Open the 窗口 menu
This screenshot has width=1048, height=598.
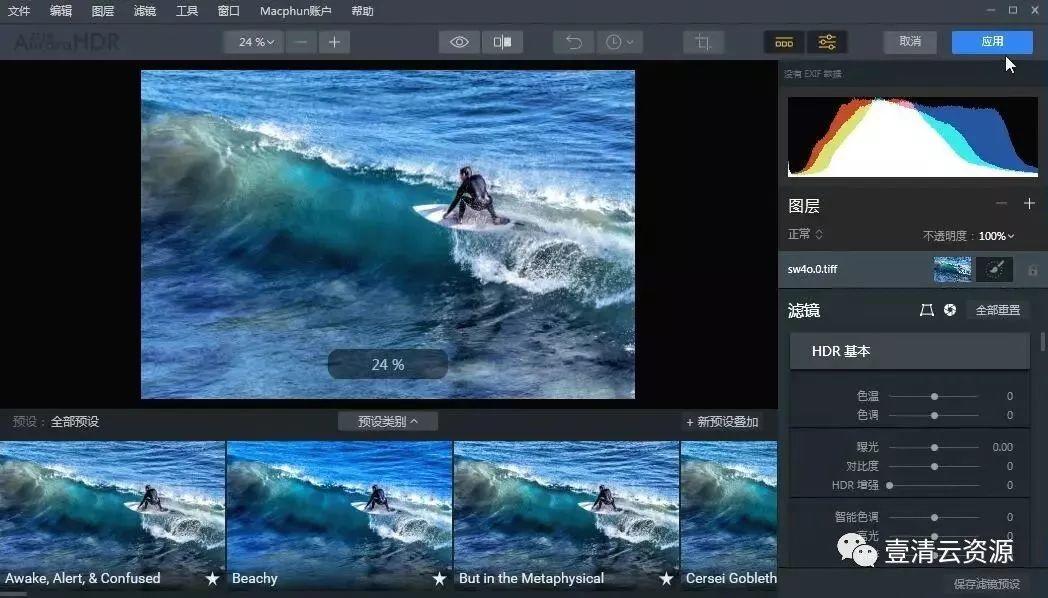(x=229, y=11)
